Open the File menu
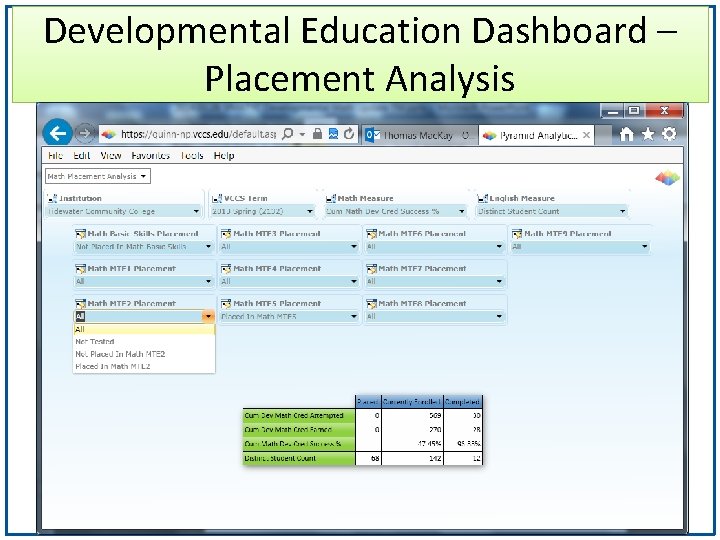Viewport: 720px width, 540px height. [55, 156]
